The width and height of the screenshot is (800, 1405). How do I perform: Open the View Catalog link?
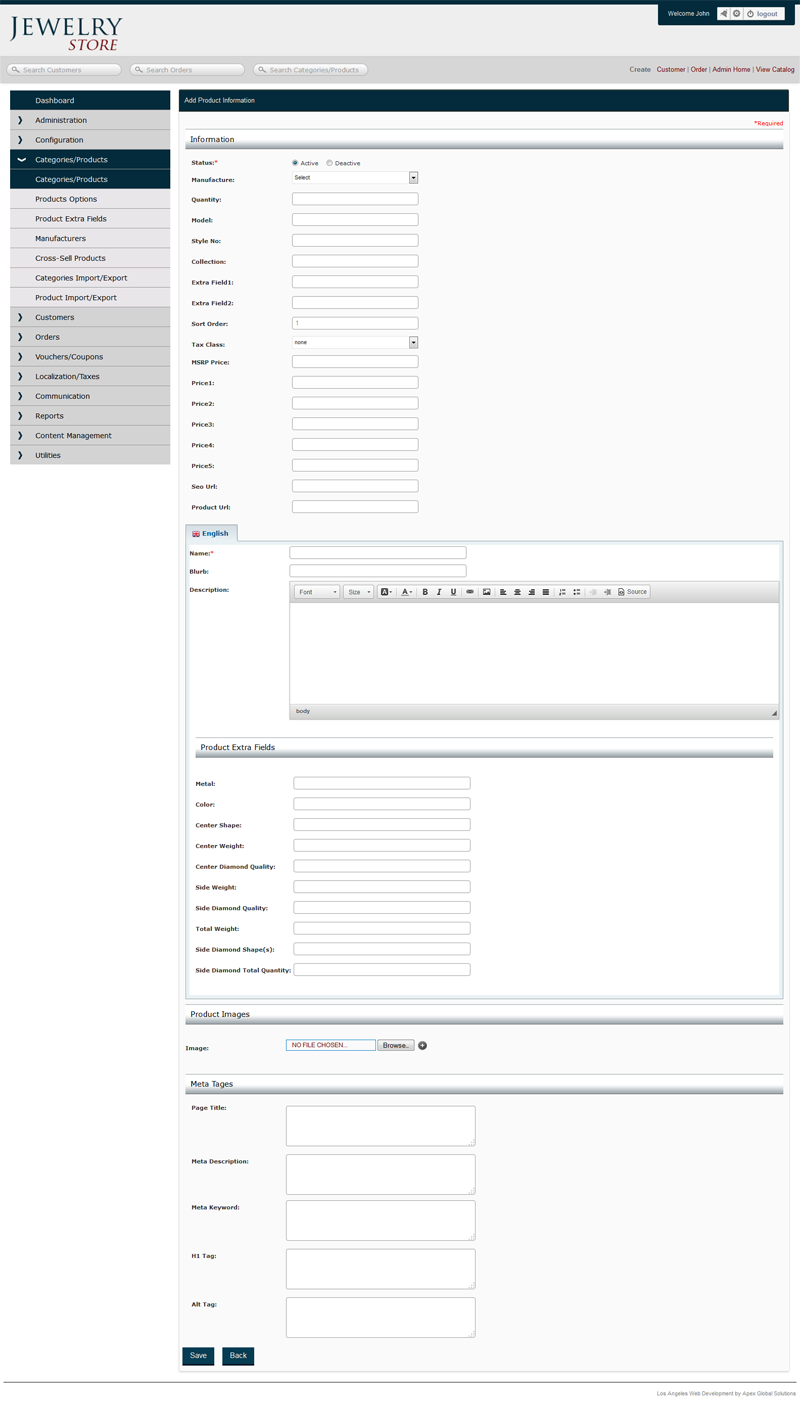pyautogui.click(x=775, y=70)
